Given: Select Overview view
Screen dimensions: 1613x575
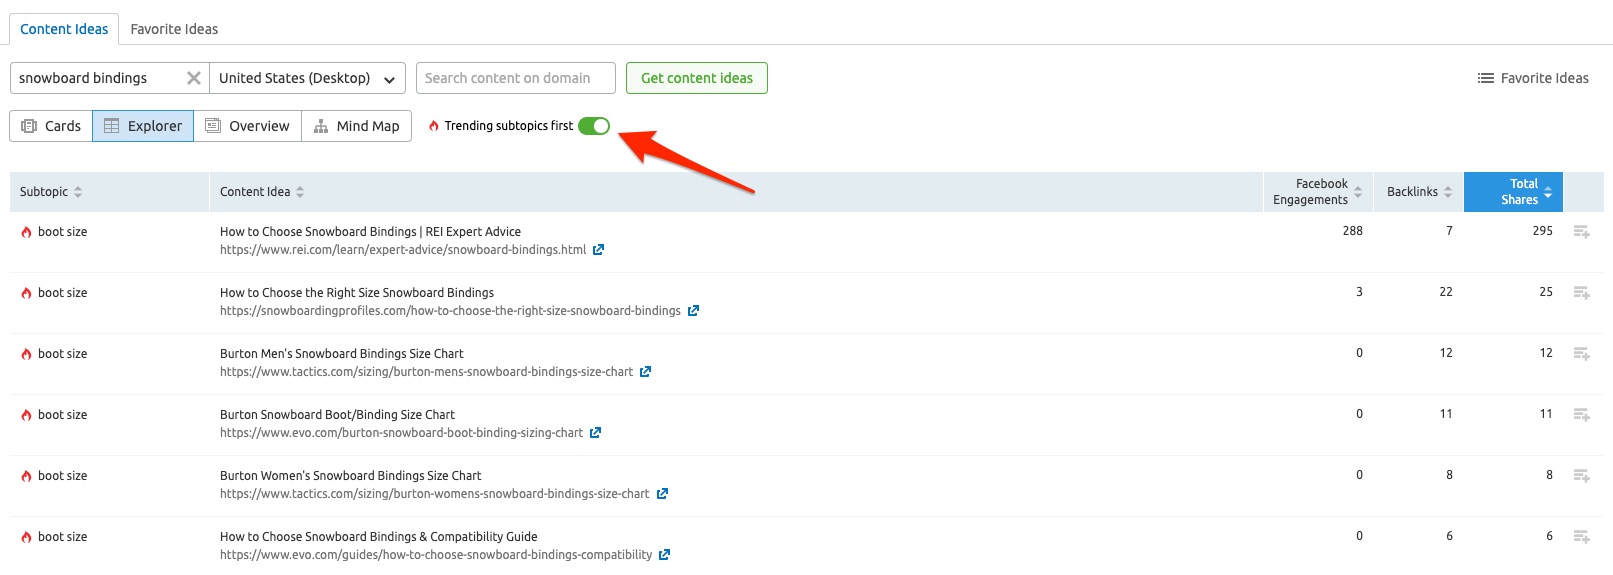Looking at the screenshot, I should pyautogui.click(x=248, y=126).
